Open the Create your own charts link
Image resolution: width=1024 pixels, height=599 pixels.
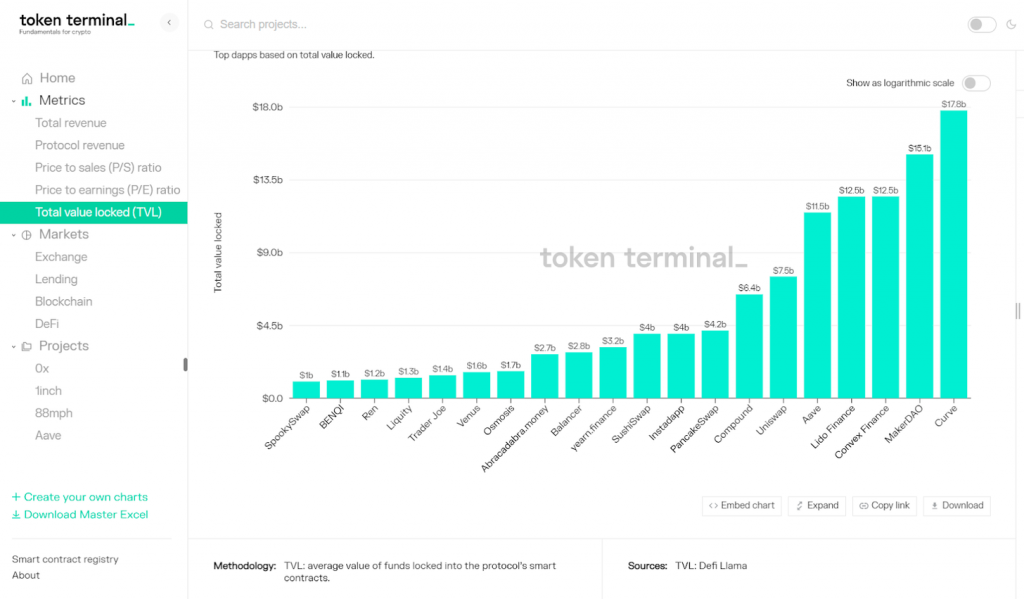81,496
